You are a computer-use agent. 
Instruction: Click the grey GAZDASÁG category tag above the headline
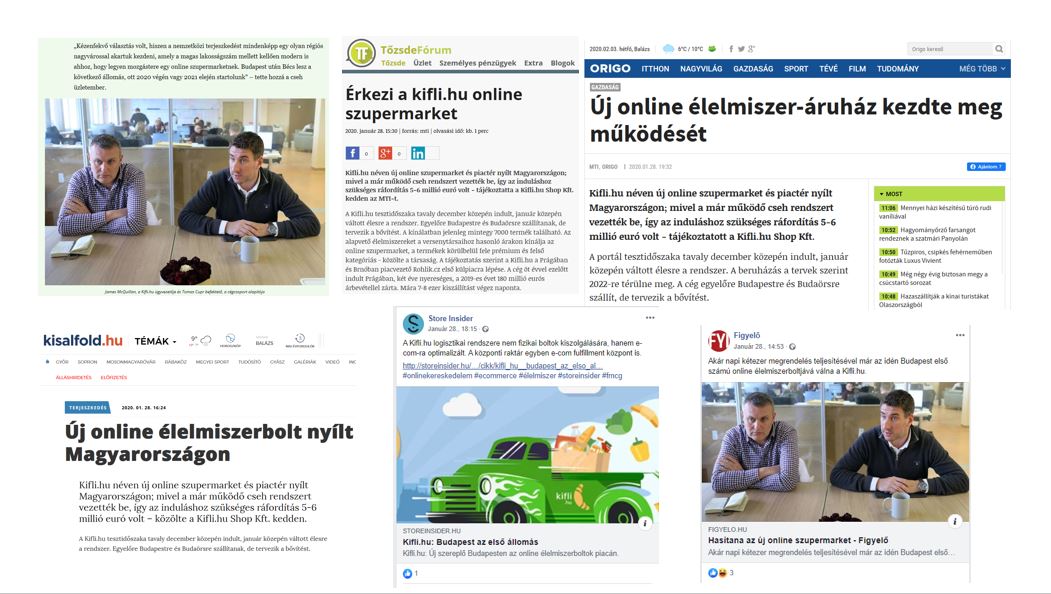[x=605, y=87]
